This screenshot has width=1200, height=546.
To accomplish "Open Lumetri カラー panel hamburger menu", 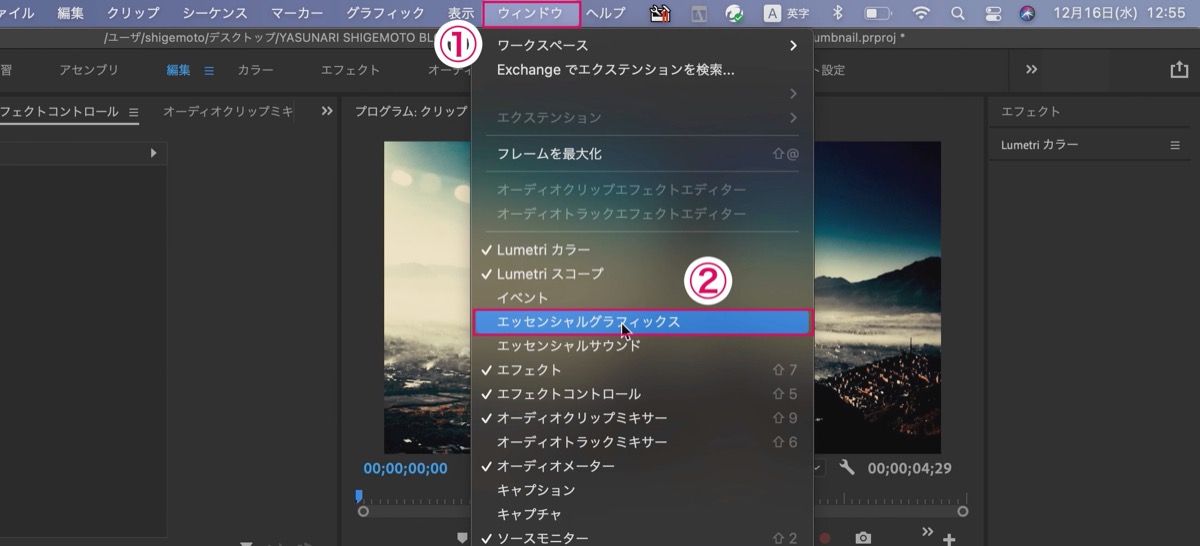I will click(x=1175, y=145).
